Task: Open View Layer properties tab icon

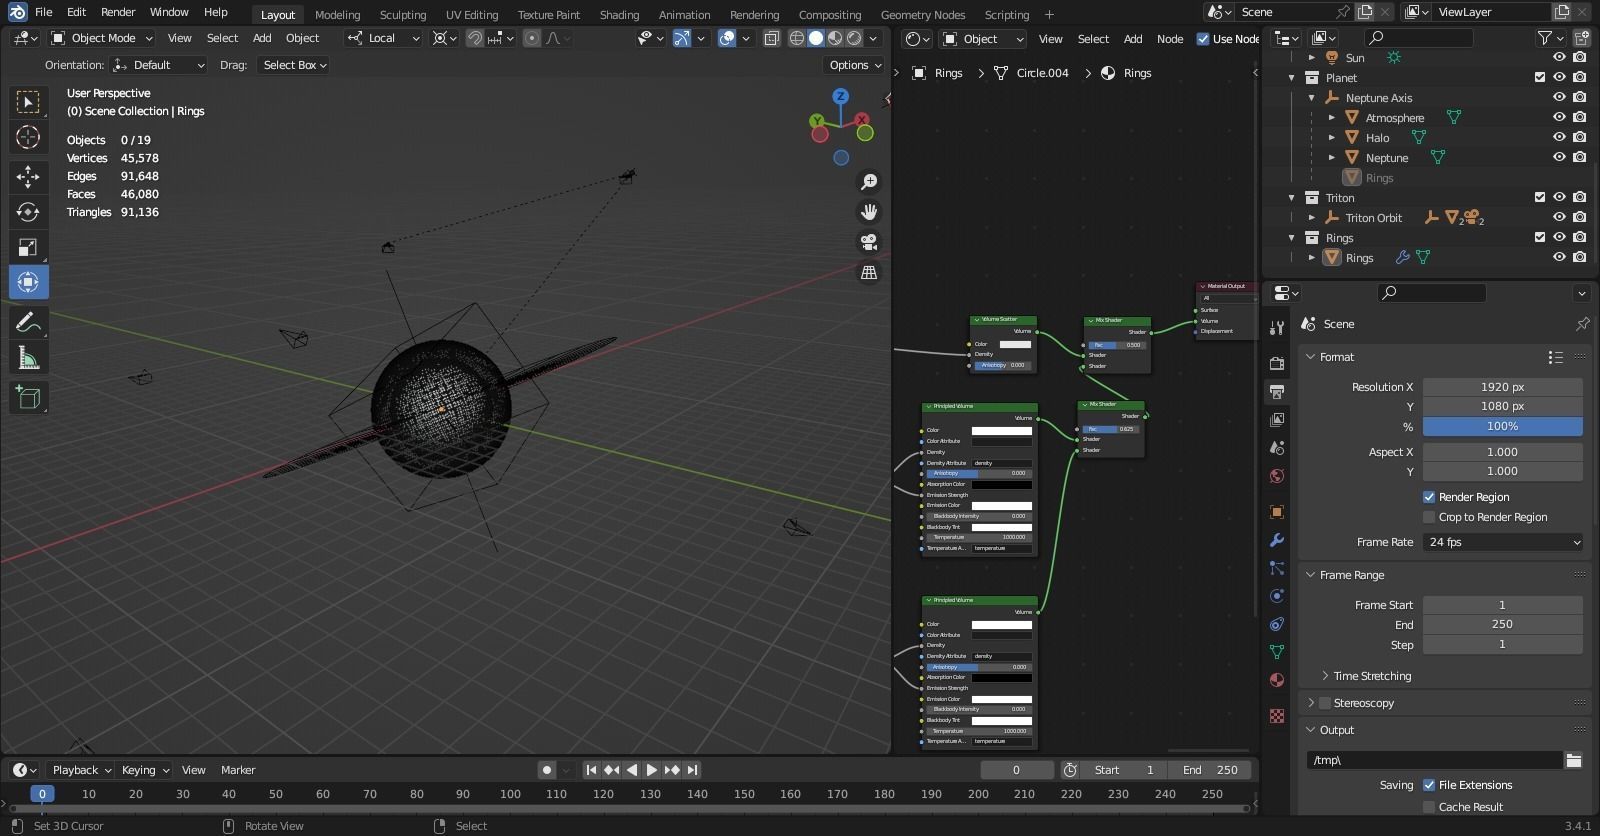Action: tap(1277, 420)
